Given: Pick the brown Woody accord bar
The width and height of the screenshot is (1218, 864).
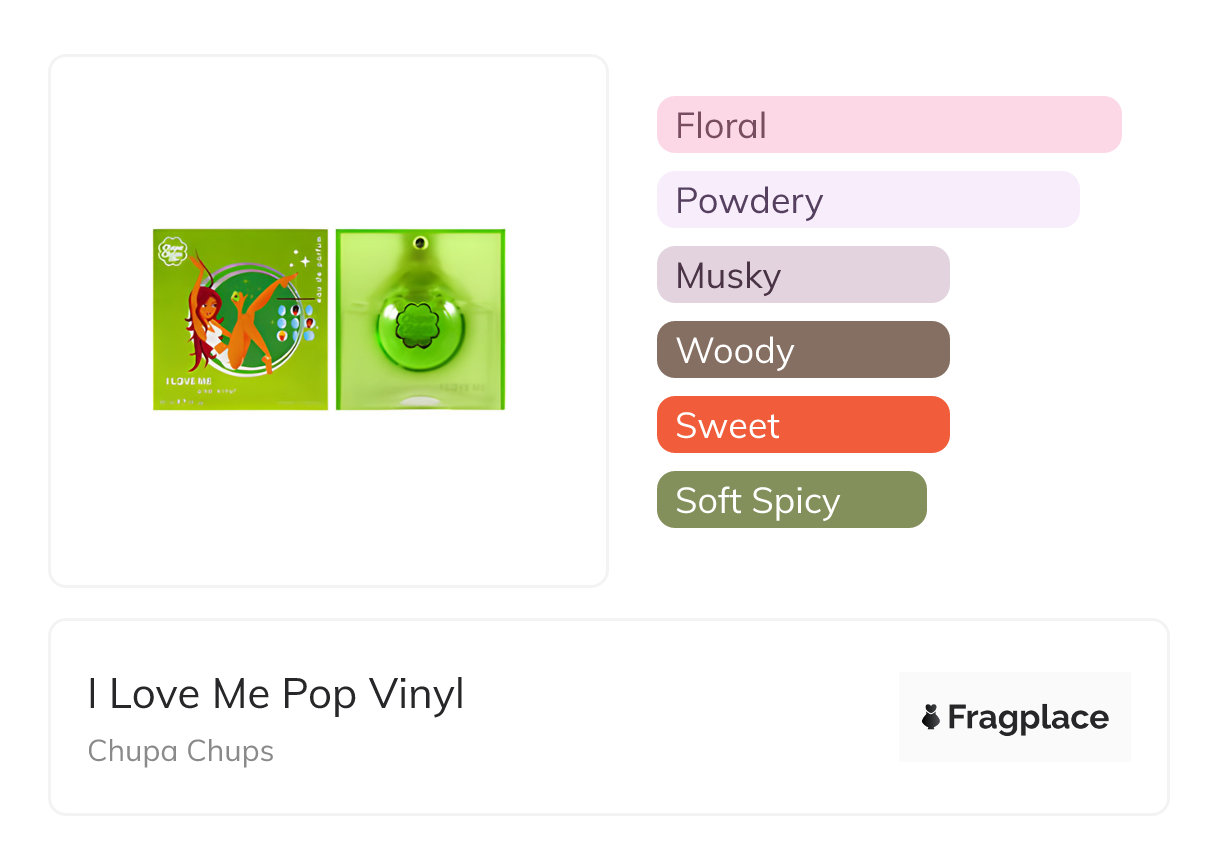Looking at the screenshot, I should [802, 350].
